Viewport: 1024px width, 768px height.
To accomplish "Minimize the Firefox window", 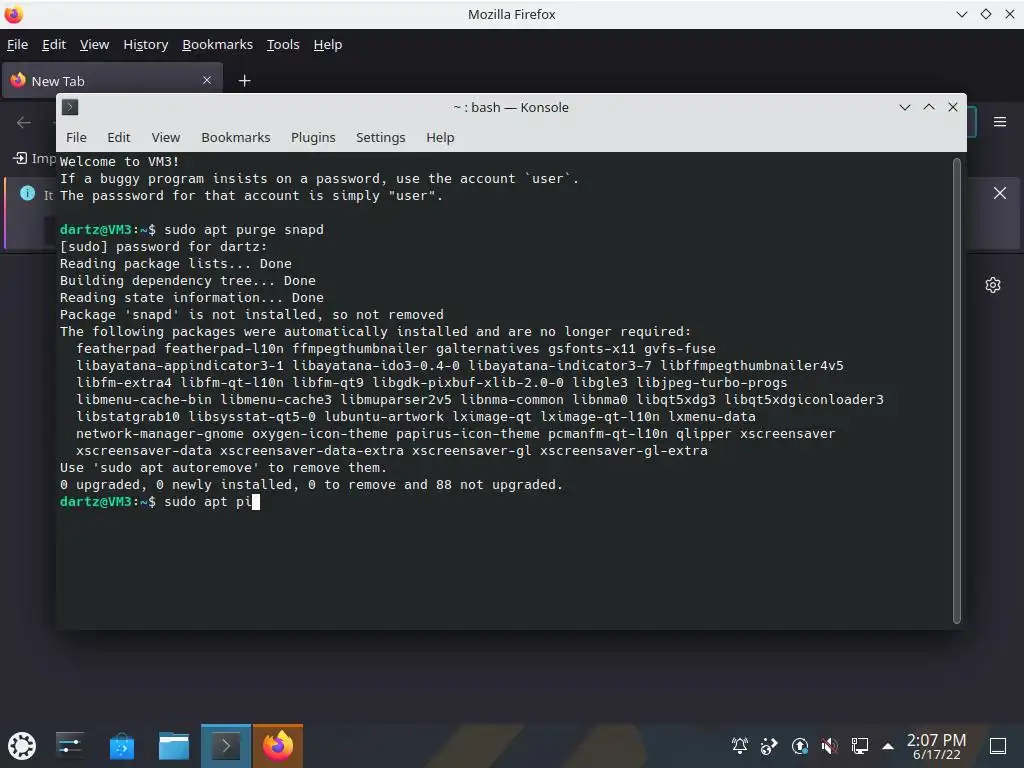I will point(961,14).
